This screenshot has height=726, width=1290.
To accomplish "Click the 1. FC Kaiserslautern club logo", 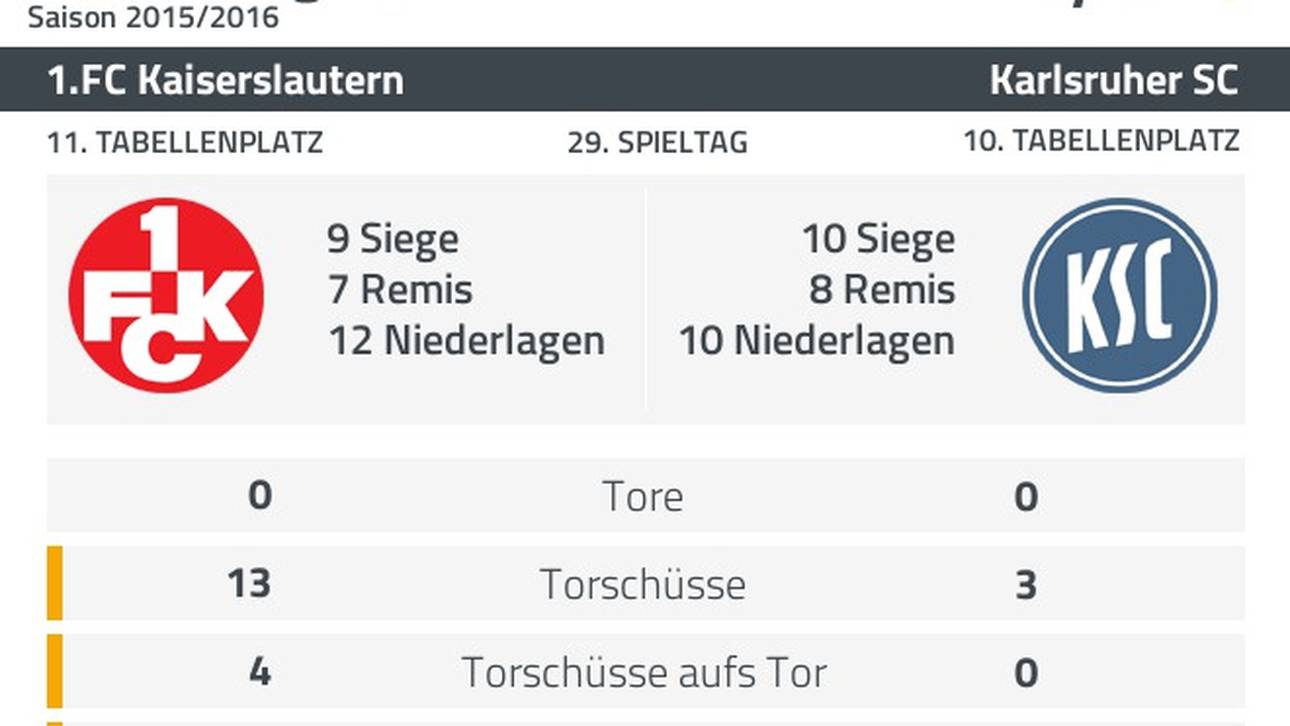I will click(166, 295).
